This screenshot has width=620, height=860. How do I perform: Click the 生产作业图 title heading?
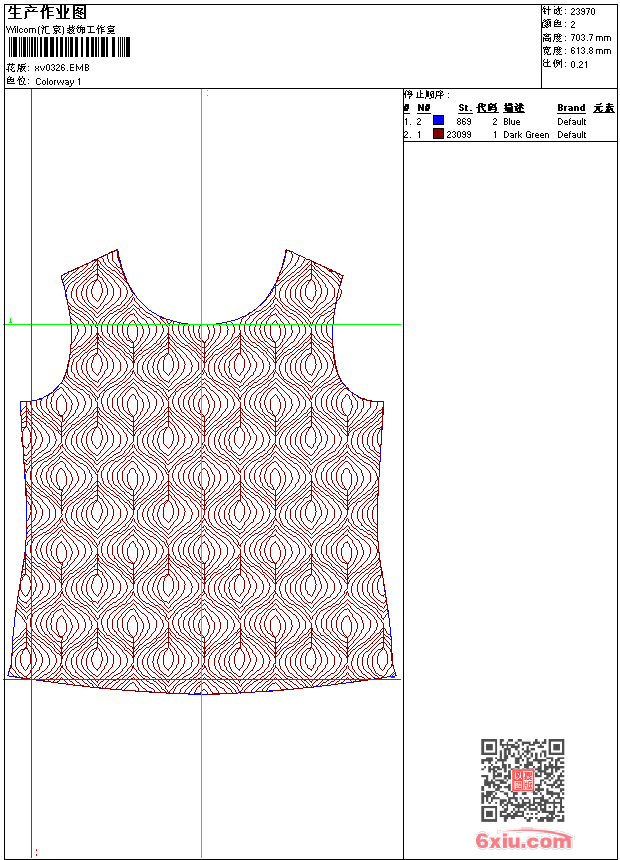coord(47,12)
